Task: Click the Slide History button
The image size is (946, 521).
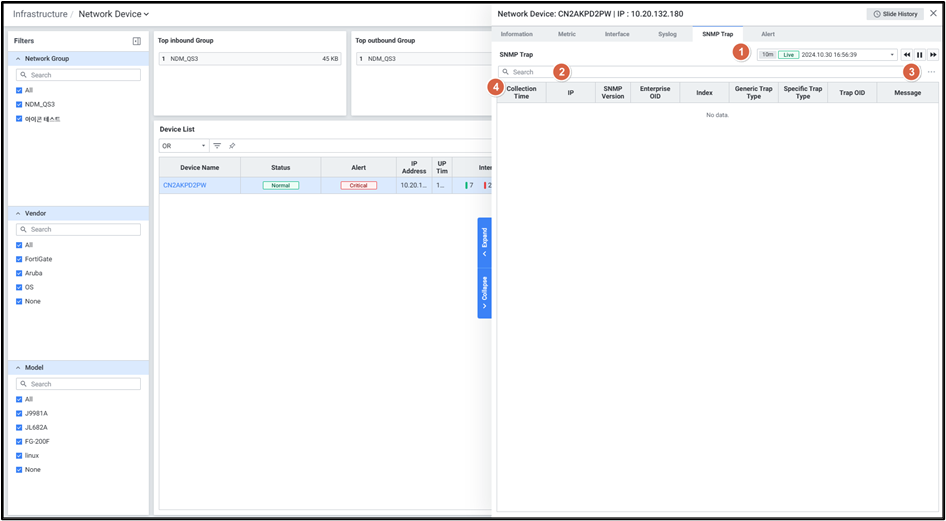Action: pos(895,14)
